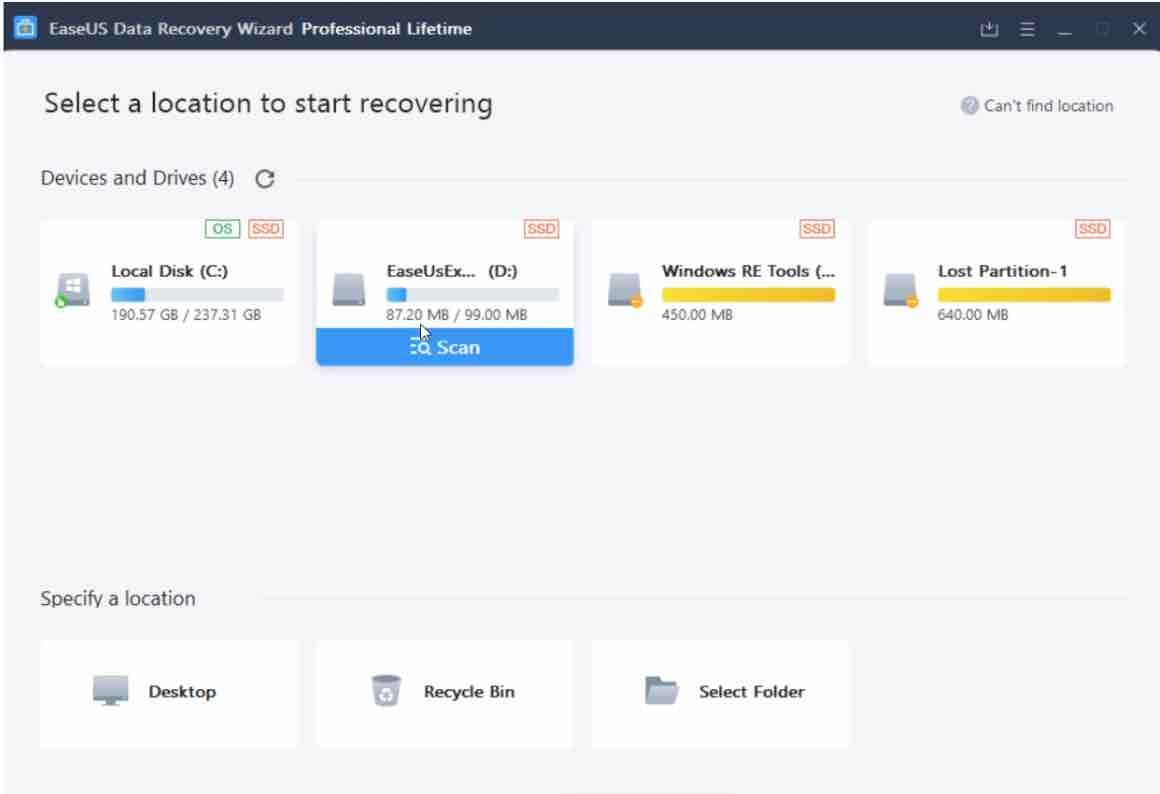The height and width of the screenshot is (794, 1160).
Task: Click the SSD badge on EaseUsEx (D:)
Action: tap(541, 229)
